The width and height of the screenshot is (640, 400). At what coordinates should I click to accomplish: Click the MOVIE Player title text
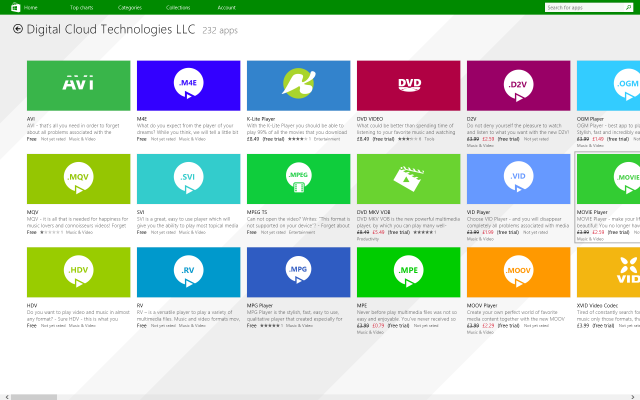[x=592, y=212]
